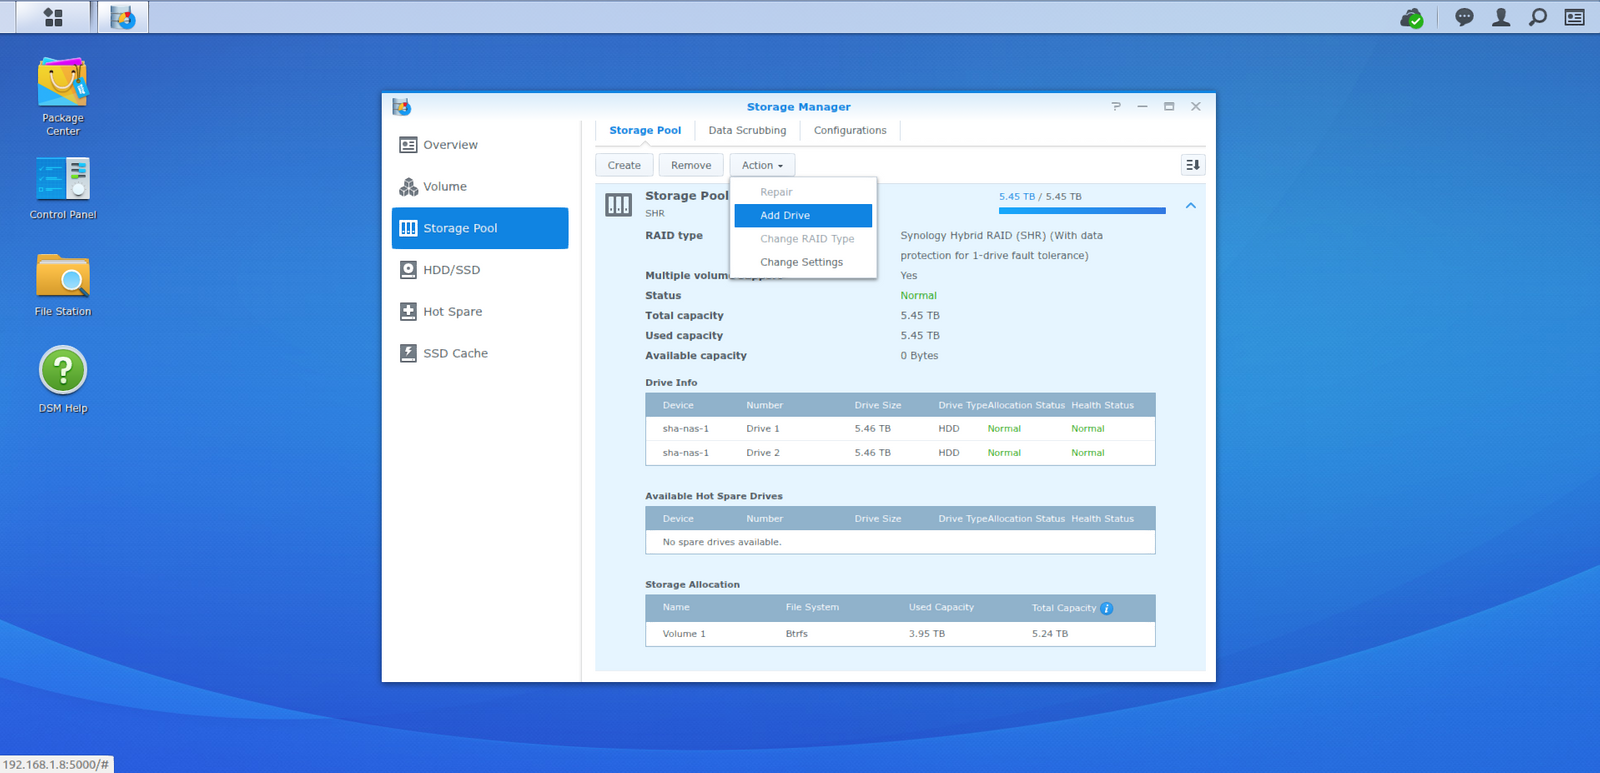Choose Change RAID Type from the menu
The height and width of the screenshot is (773, 1600).
click(x=803, y=239)
